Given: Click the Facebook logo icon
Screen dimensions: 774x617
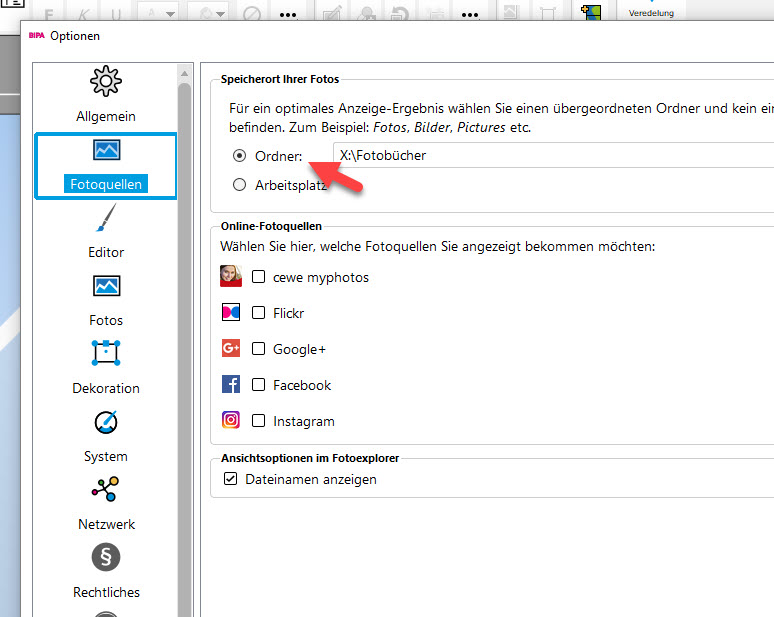Looking at the screenshot, I should pyautogui.click(x=231, y=384).
